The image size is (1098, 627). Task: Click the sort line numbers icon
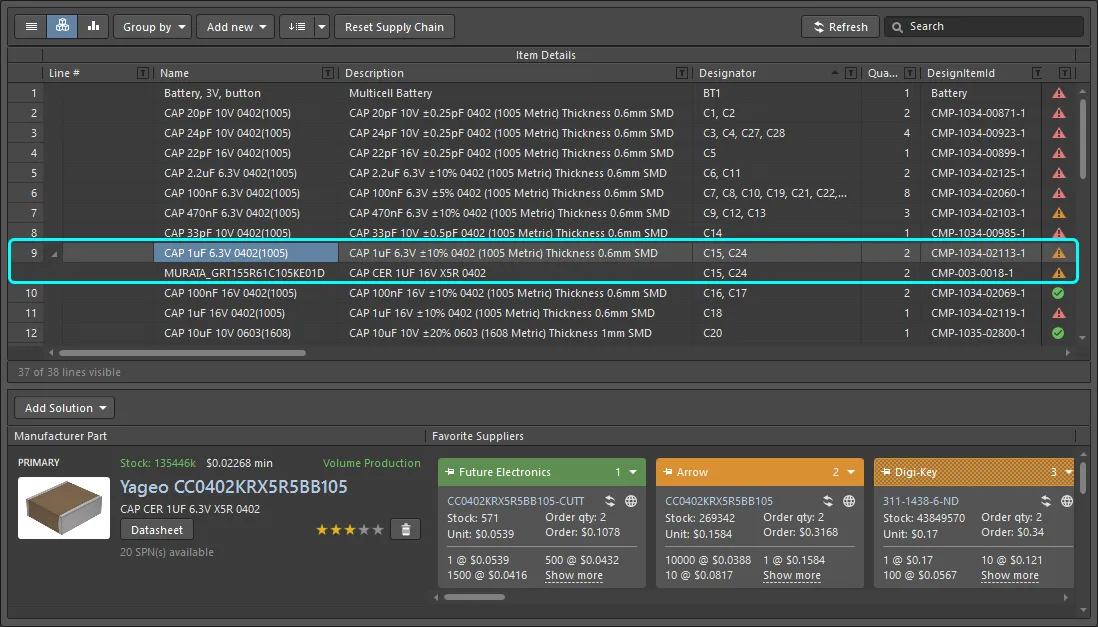pyautogui.click(x=297, y=27)
